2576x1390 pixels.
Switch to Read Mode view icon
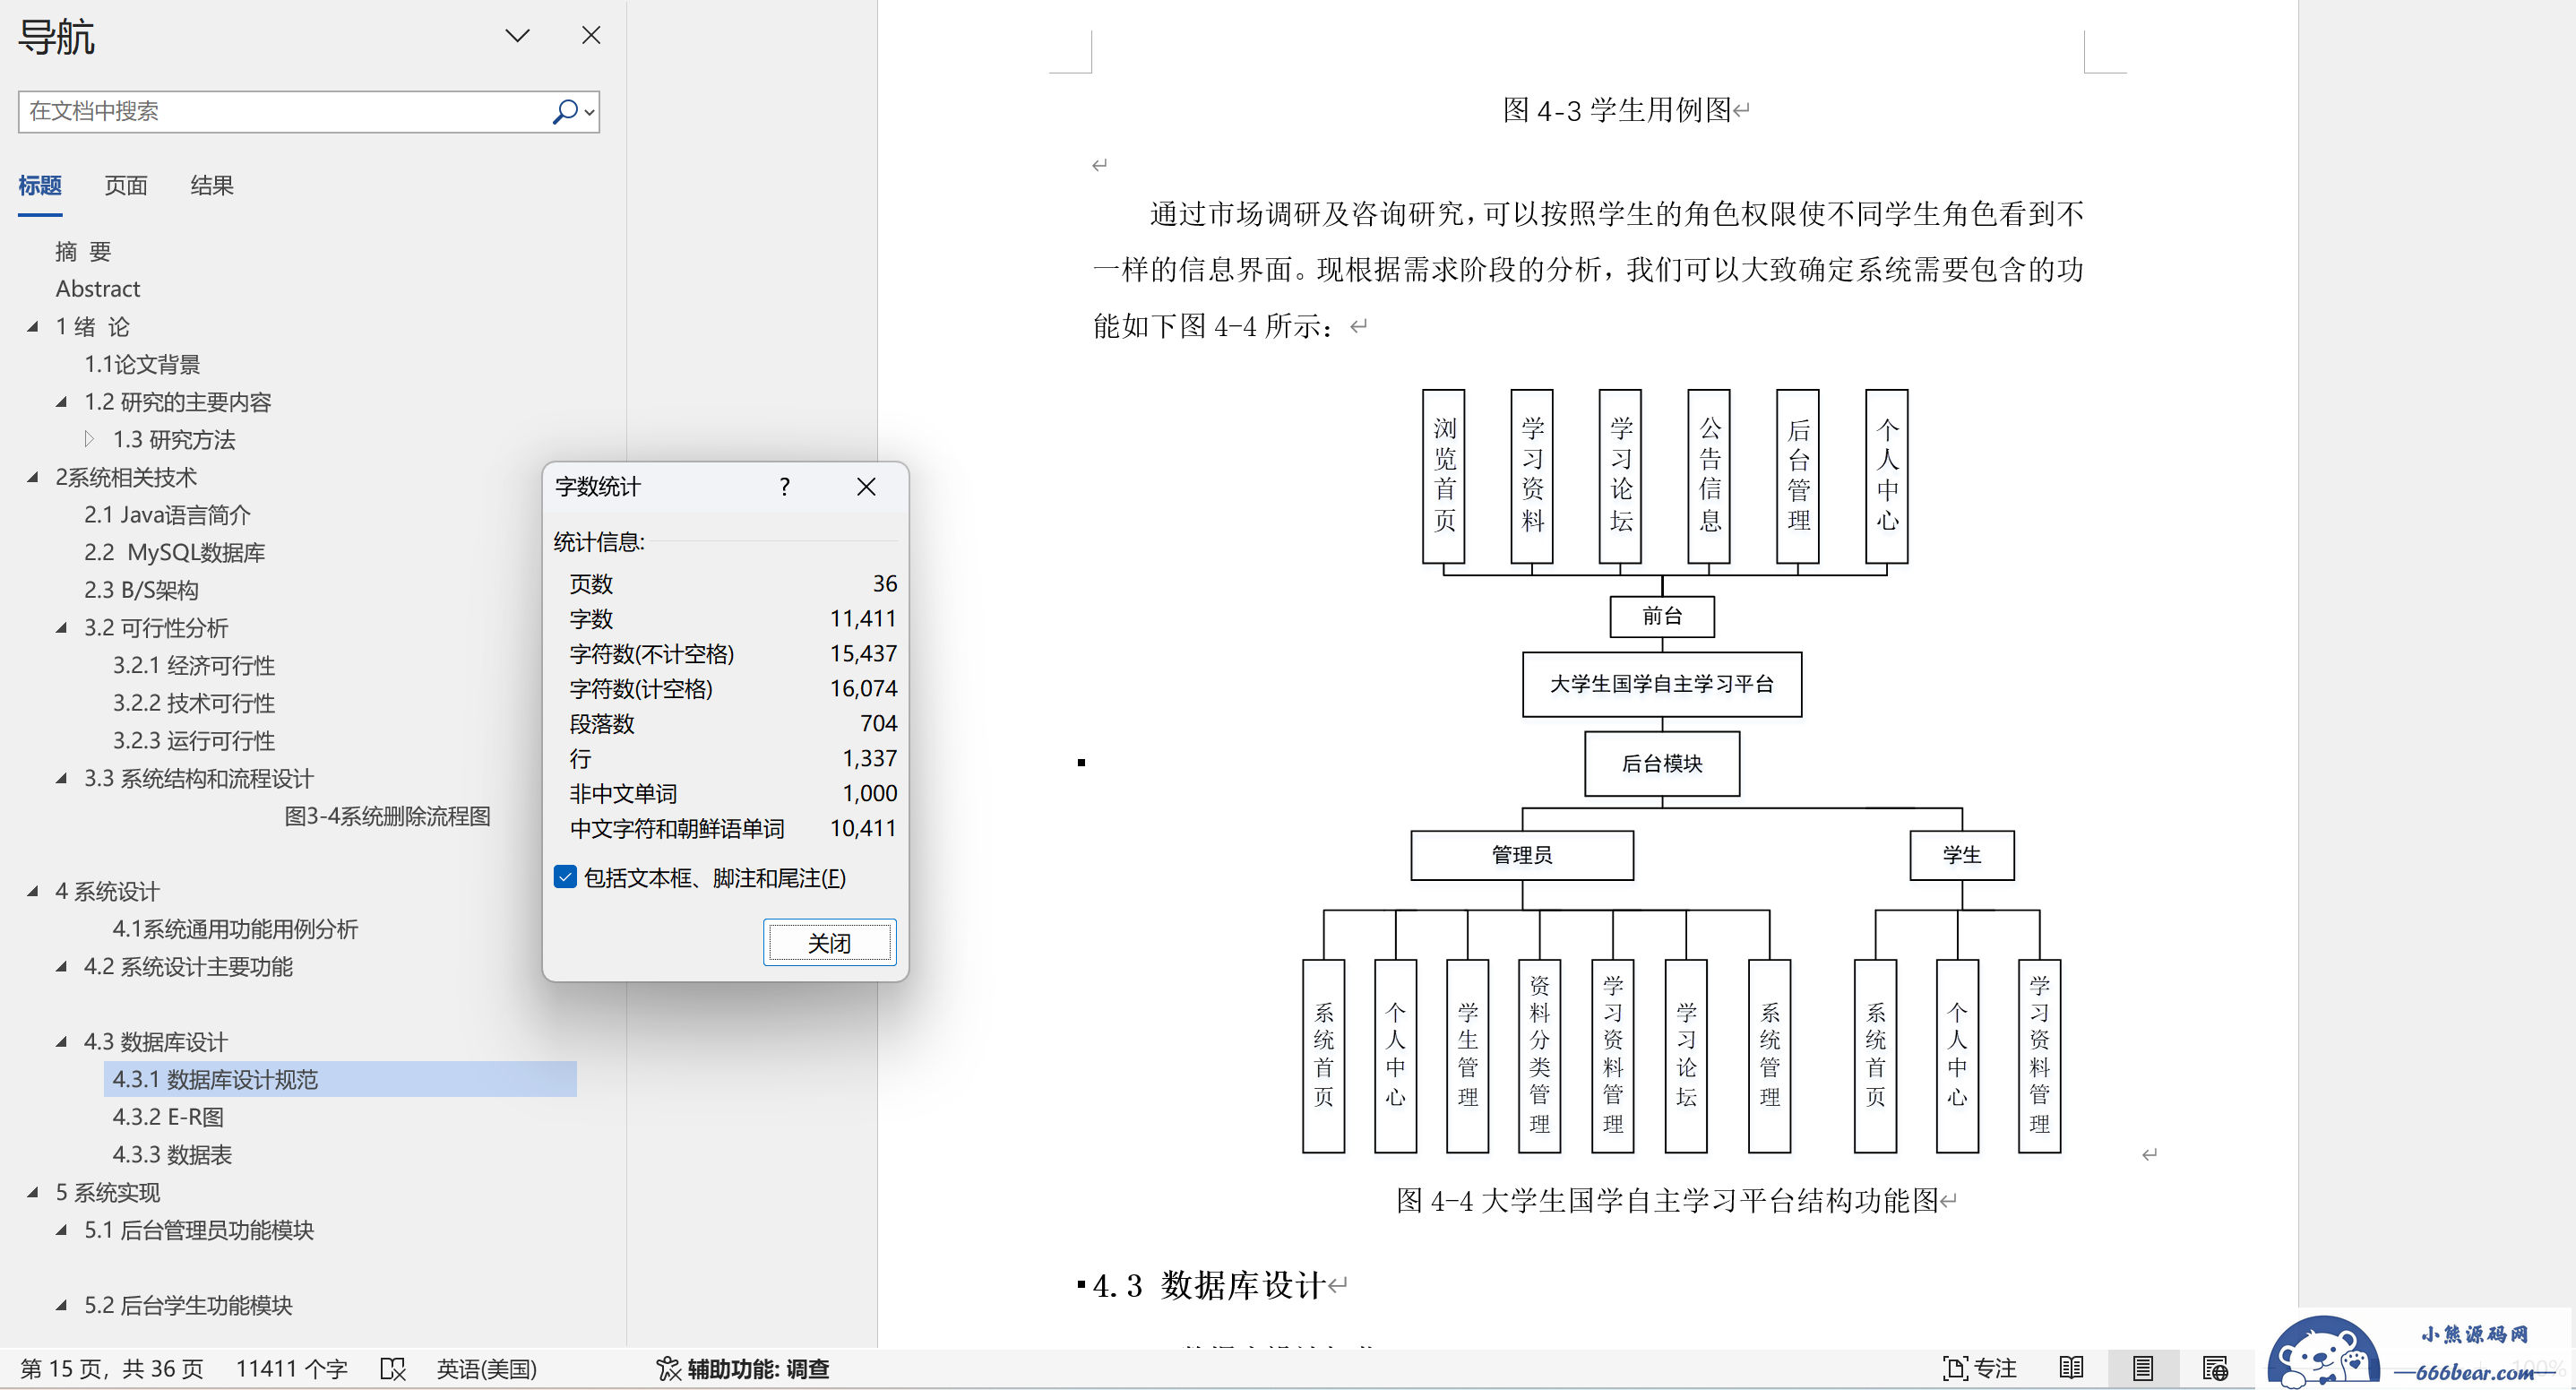2071,1369
